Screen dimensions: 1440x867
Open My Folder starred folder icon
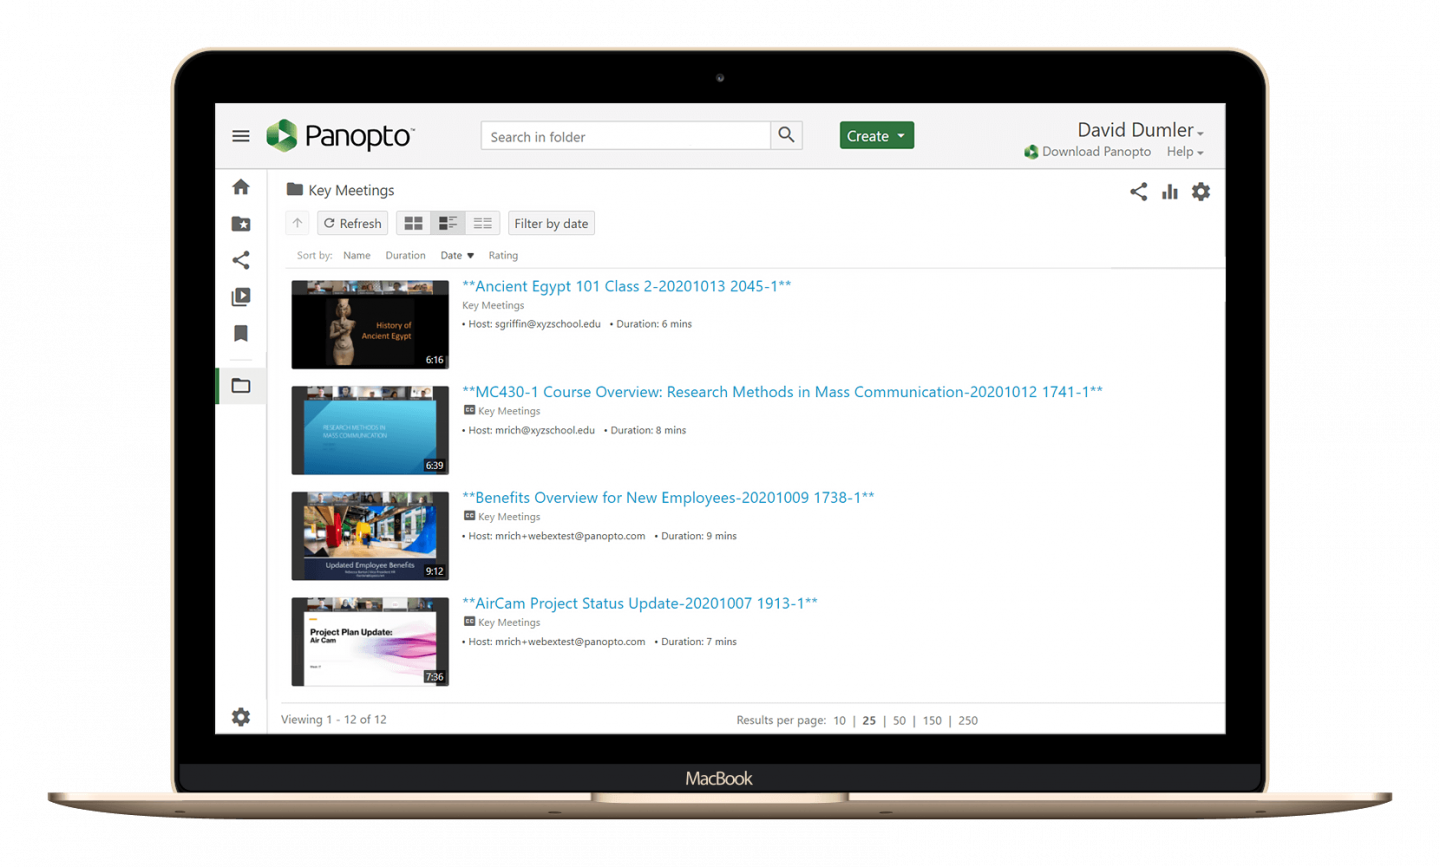[x=241, y=224]
